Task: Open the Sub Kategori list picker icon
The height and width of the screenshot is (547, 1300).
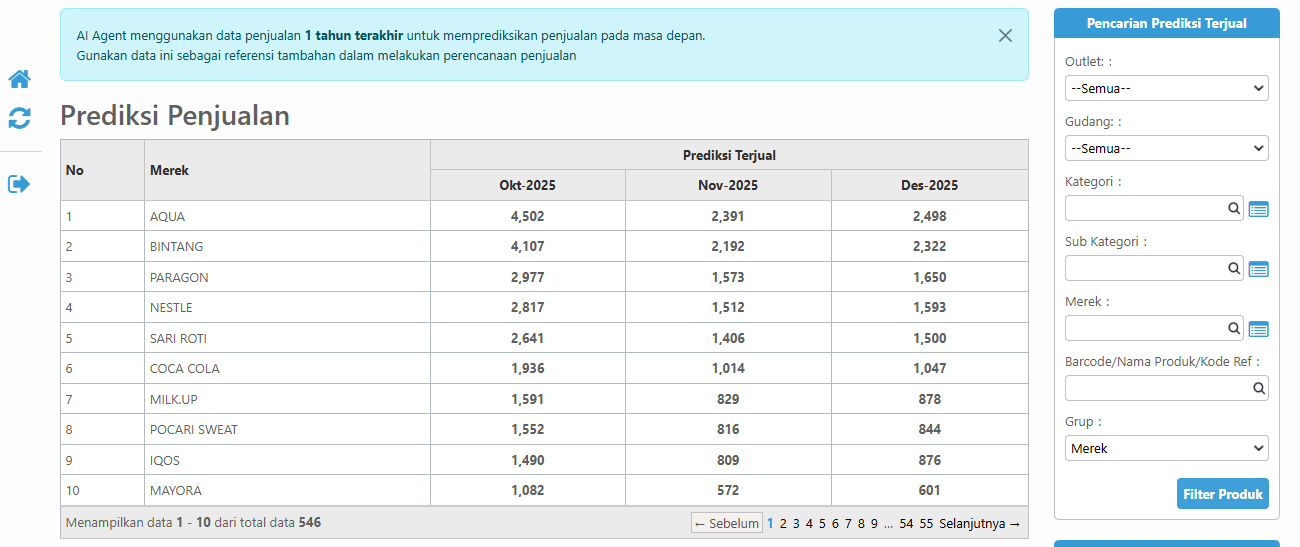Action: click(1258, 269)
